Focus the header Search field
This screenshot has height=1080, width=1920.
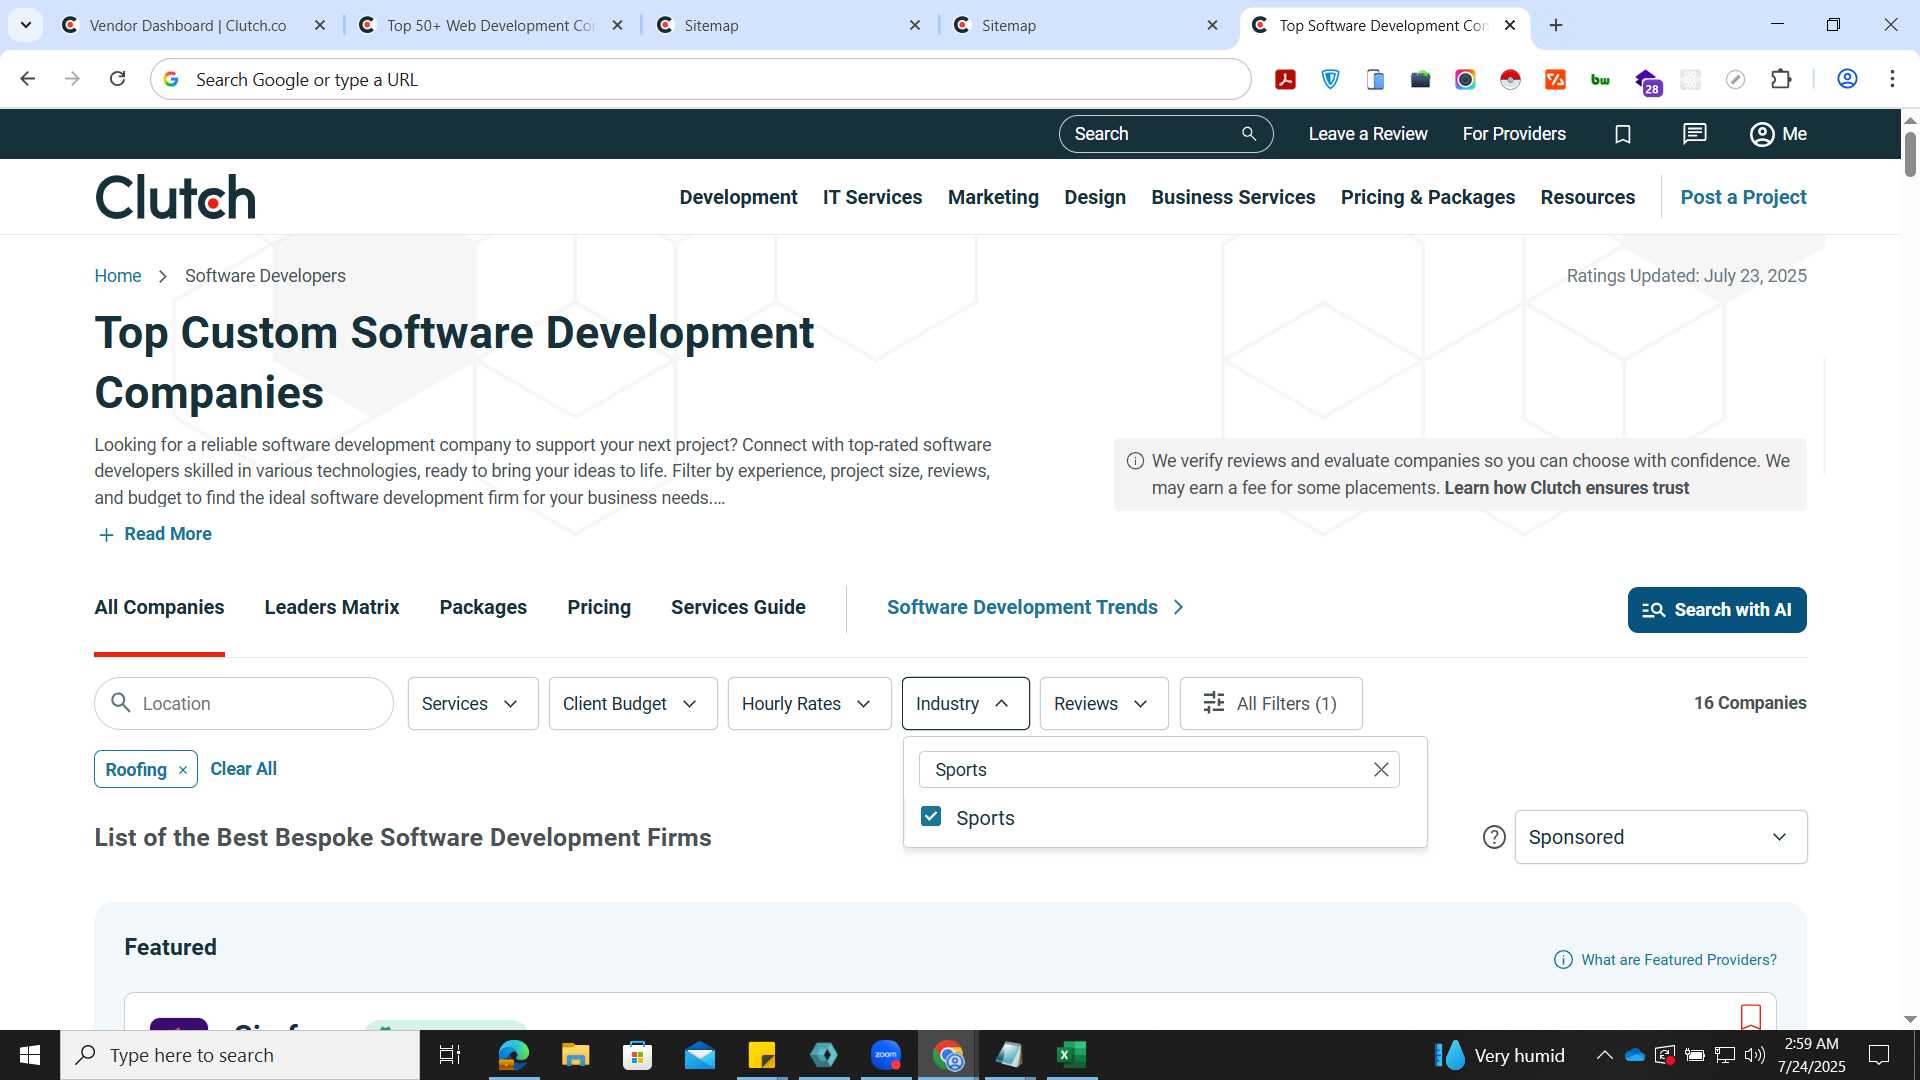coord(1165,134)
